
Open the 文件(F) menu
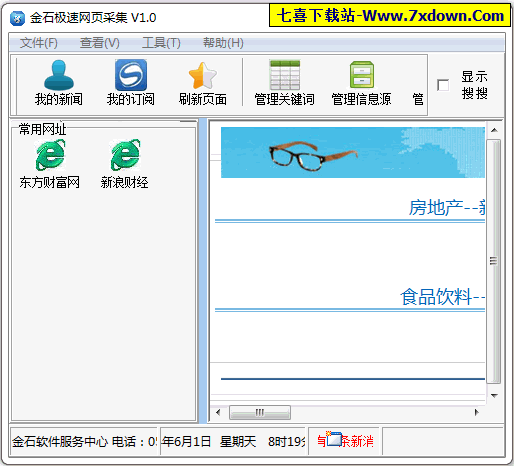click(x=39, y=43)
